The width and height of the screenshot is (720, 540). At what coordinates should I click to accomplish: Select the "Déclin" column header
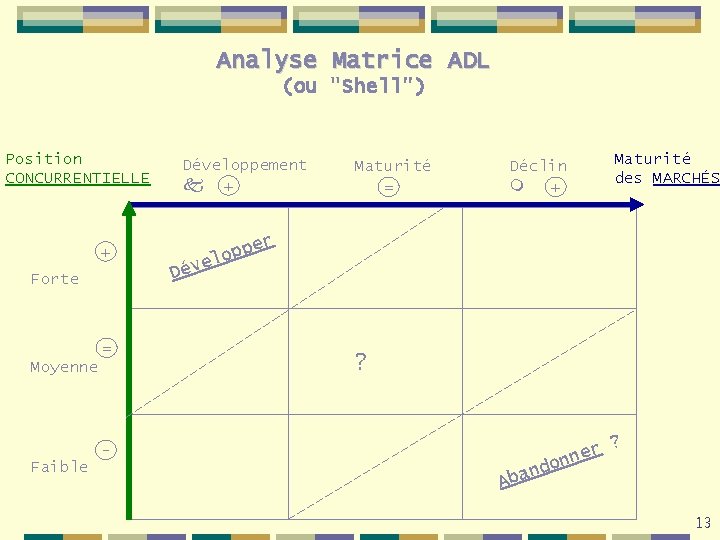[539, 166]
